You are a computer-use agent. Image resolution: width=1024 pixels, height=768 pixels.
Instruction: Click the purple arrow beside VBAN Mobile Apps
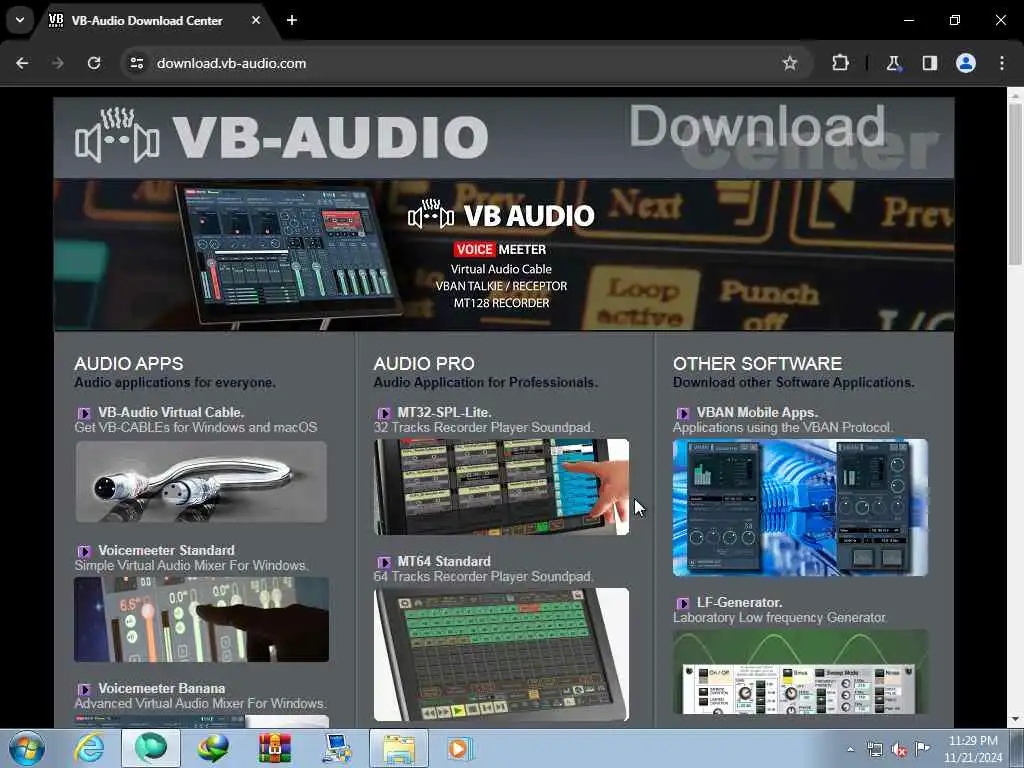682,413
